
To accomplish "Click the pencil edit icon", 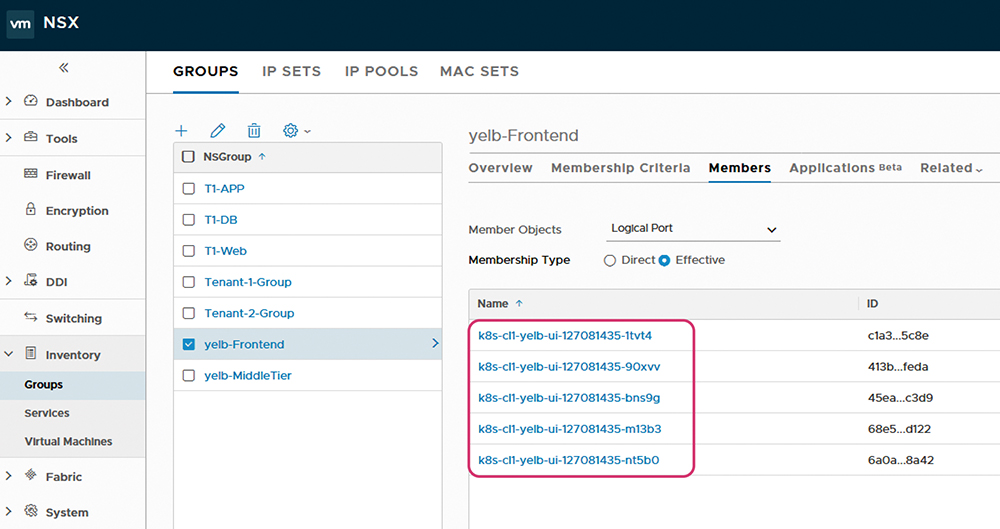I will (217, 131).
